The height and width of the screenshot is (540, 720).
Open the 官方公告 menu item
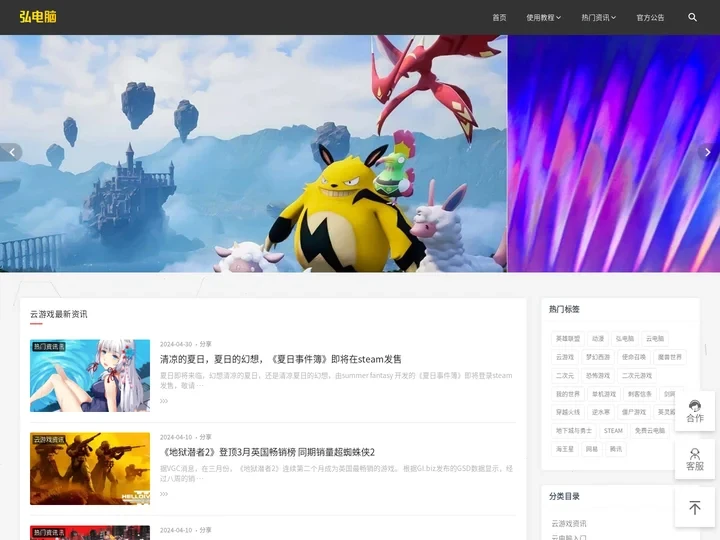(x=650, y=17)
